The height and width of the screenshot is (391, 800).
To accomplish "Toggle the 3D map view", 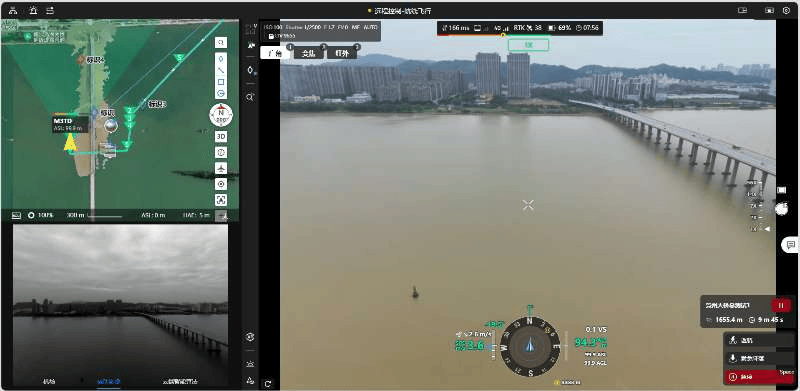I will point(221,136).
